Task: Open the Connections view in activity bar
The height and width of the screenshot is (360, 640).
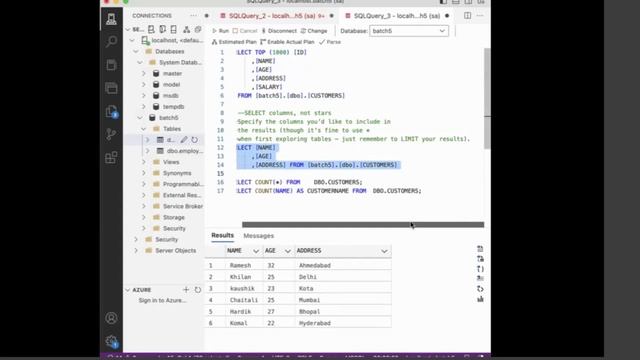Action: (111, 19)
